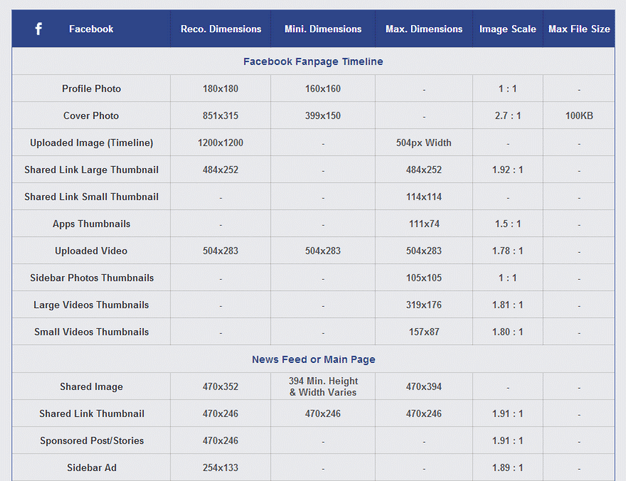Select the Shared Link Large Thumbnail label
This screenshot has height=481, width=626.
tap(91, 170)
